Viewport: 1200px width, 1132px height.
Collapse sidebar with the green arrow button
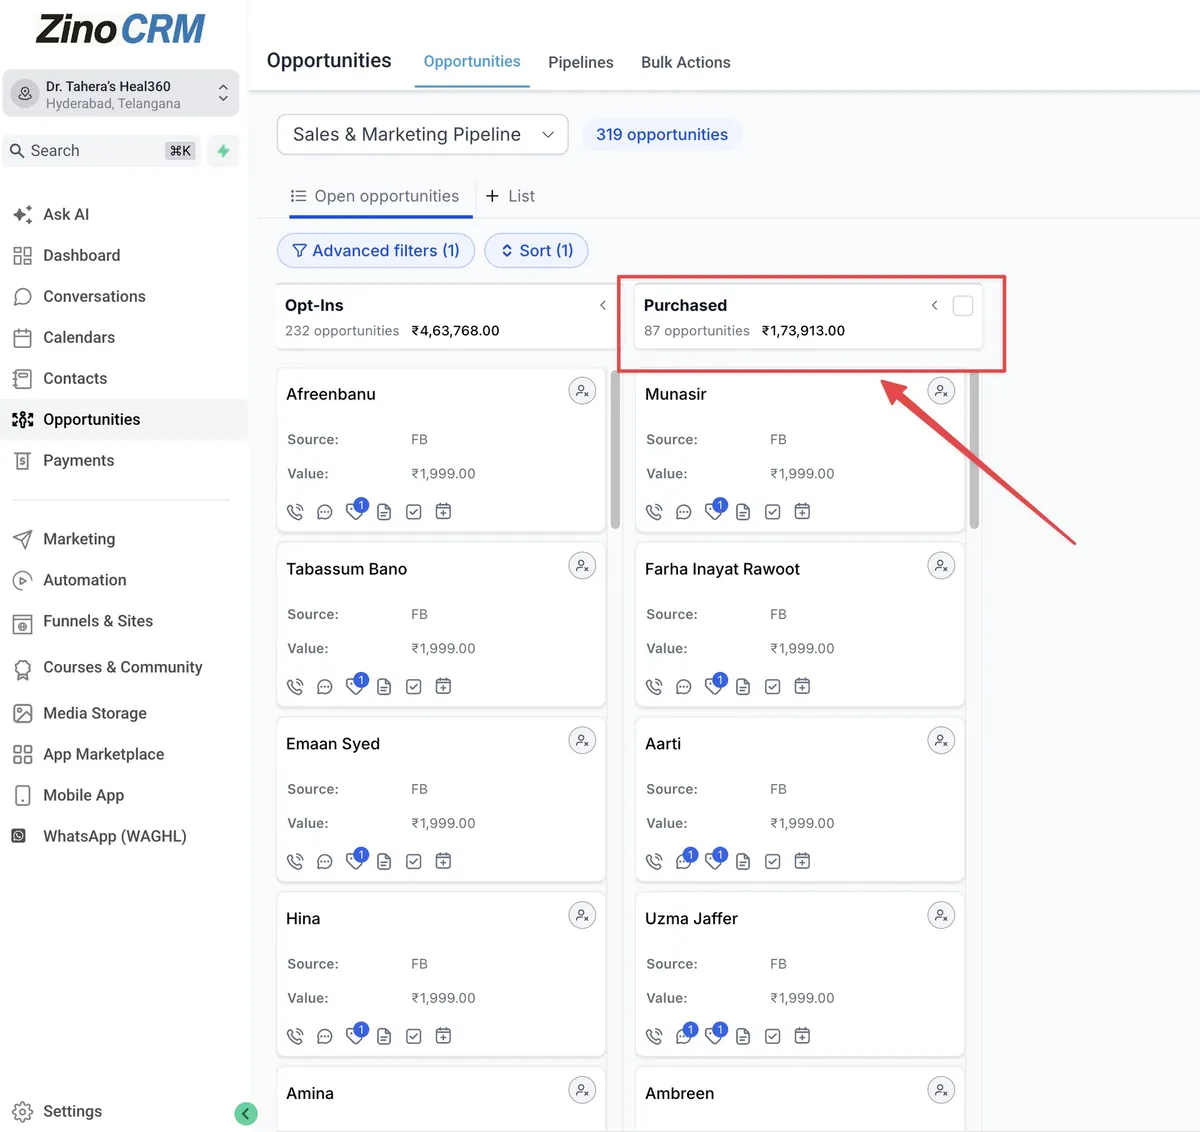click(246, 1113)
